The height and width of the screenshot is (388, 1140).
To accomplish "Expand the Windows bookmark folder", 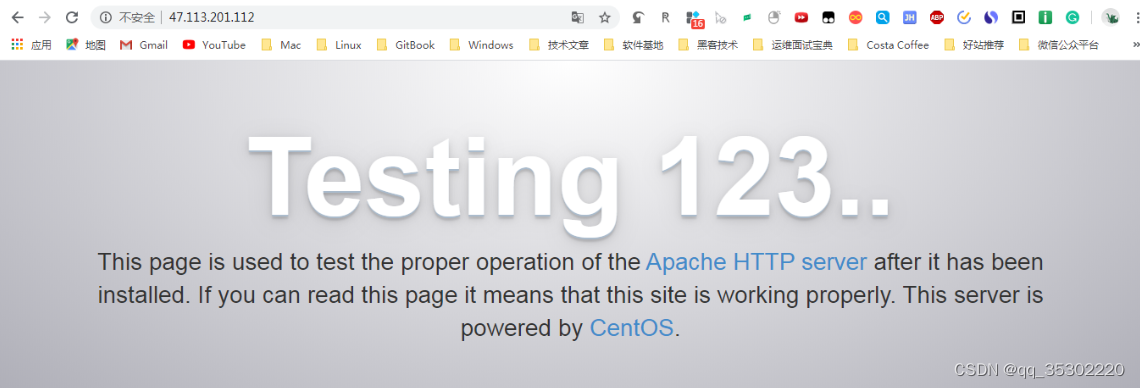I will tap(481, 45).
